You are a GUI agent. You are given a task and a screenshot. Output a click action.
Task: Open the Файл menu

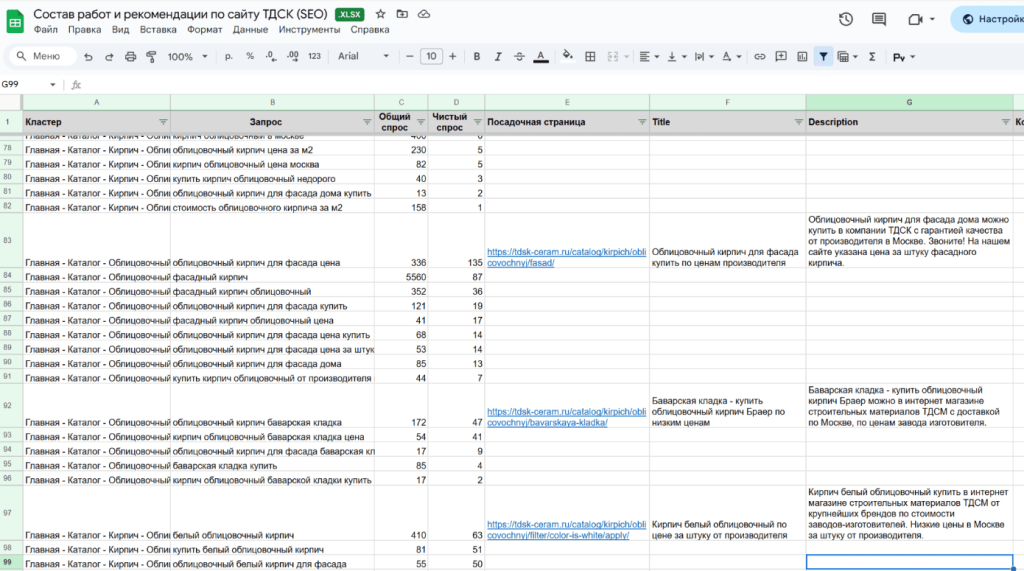pos(46,30)
